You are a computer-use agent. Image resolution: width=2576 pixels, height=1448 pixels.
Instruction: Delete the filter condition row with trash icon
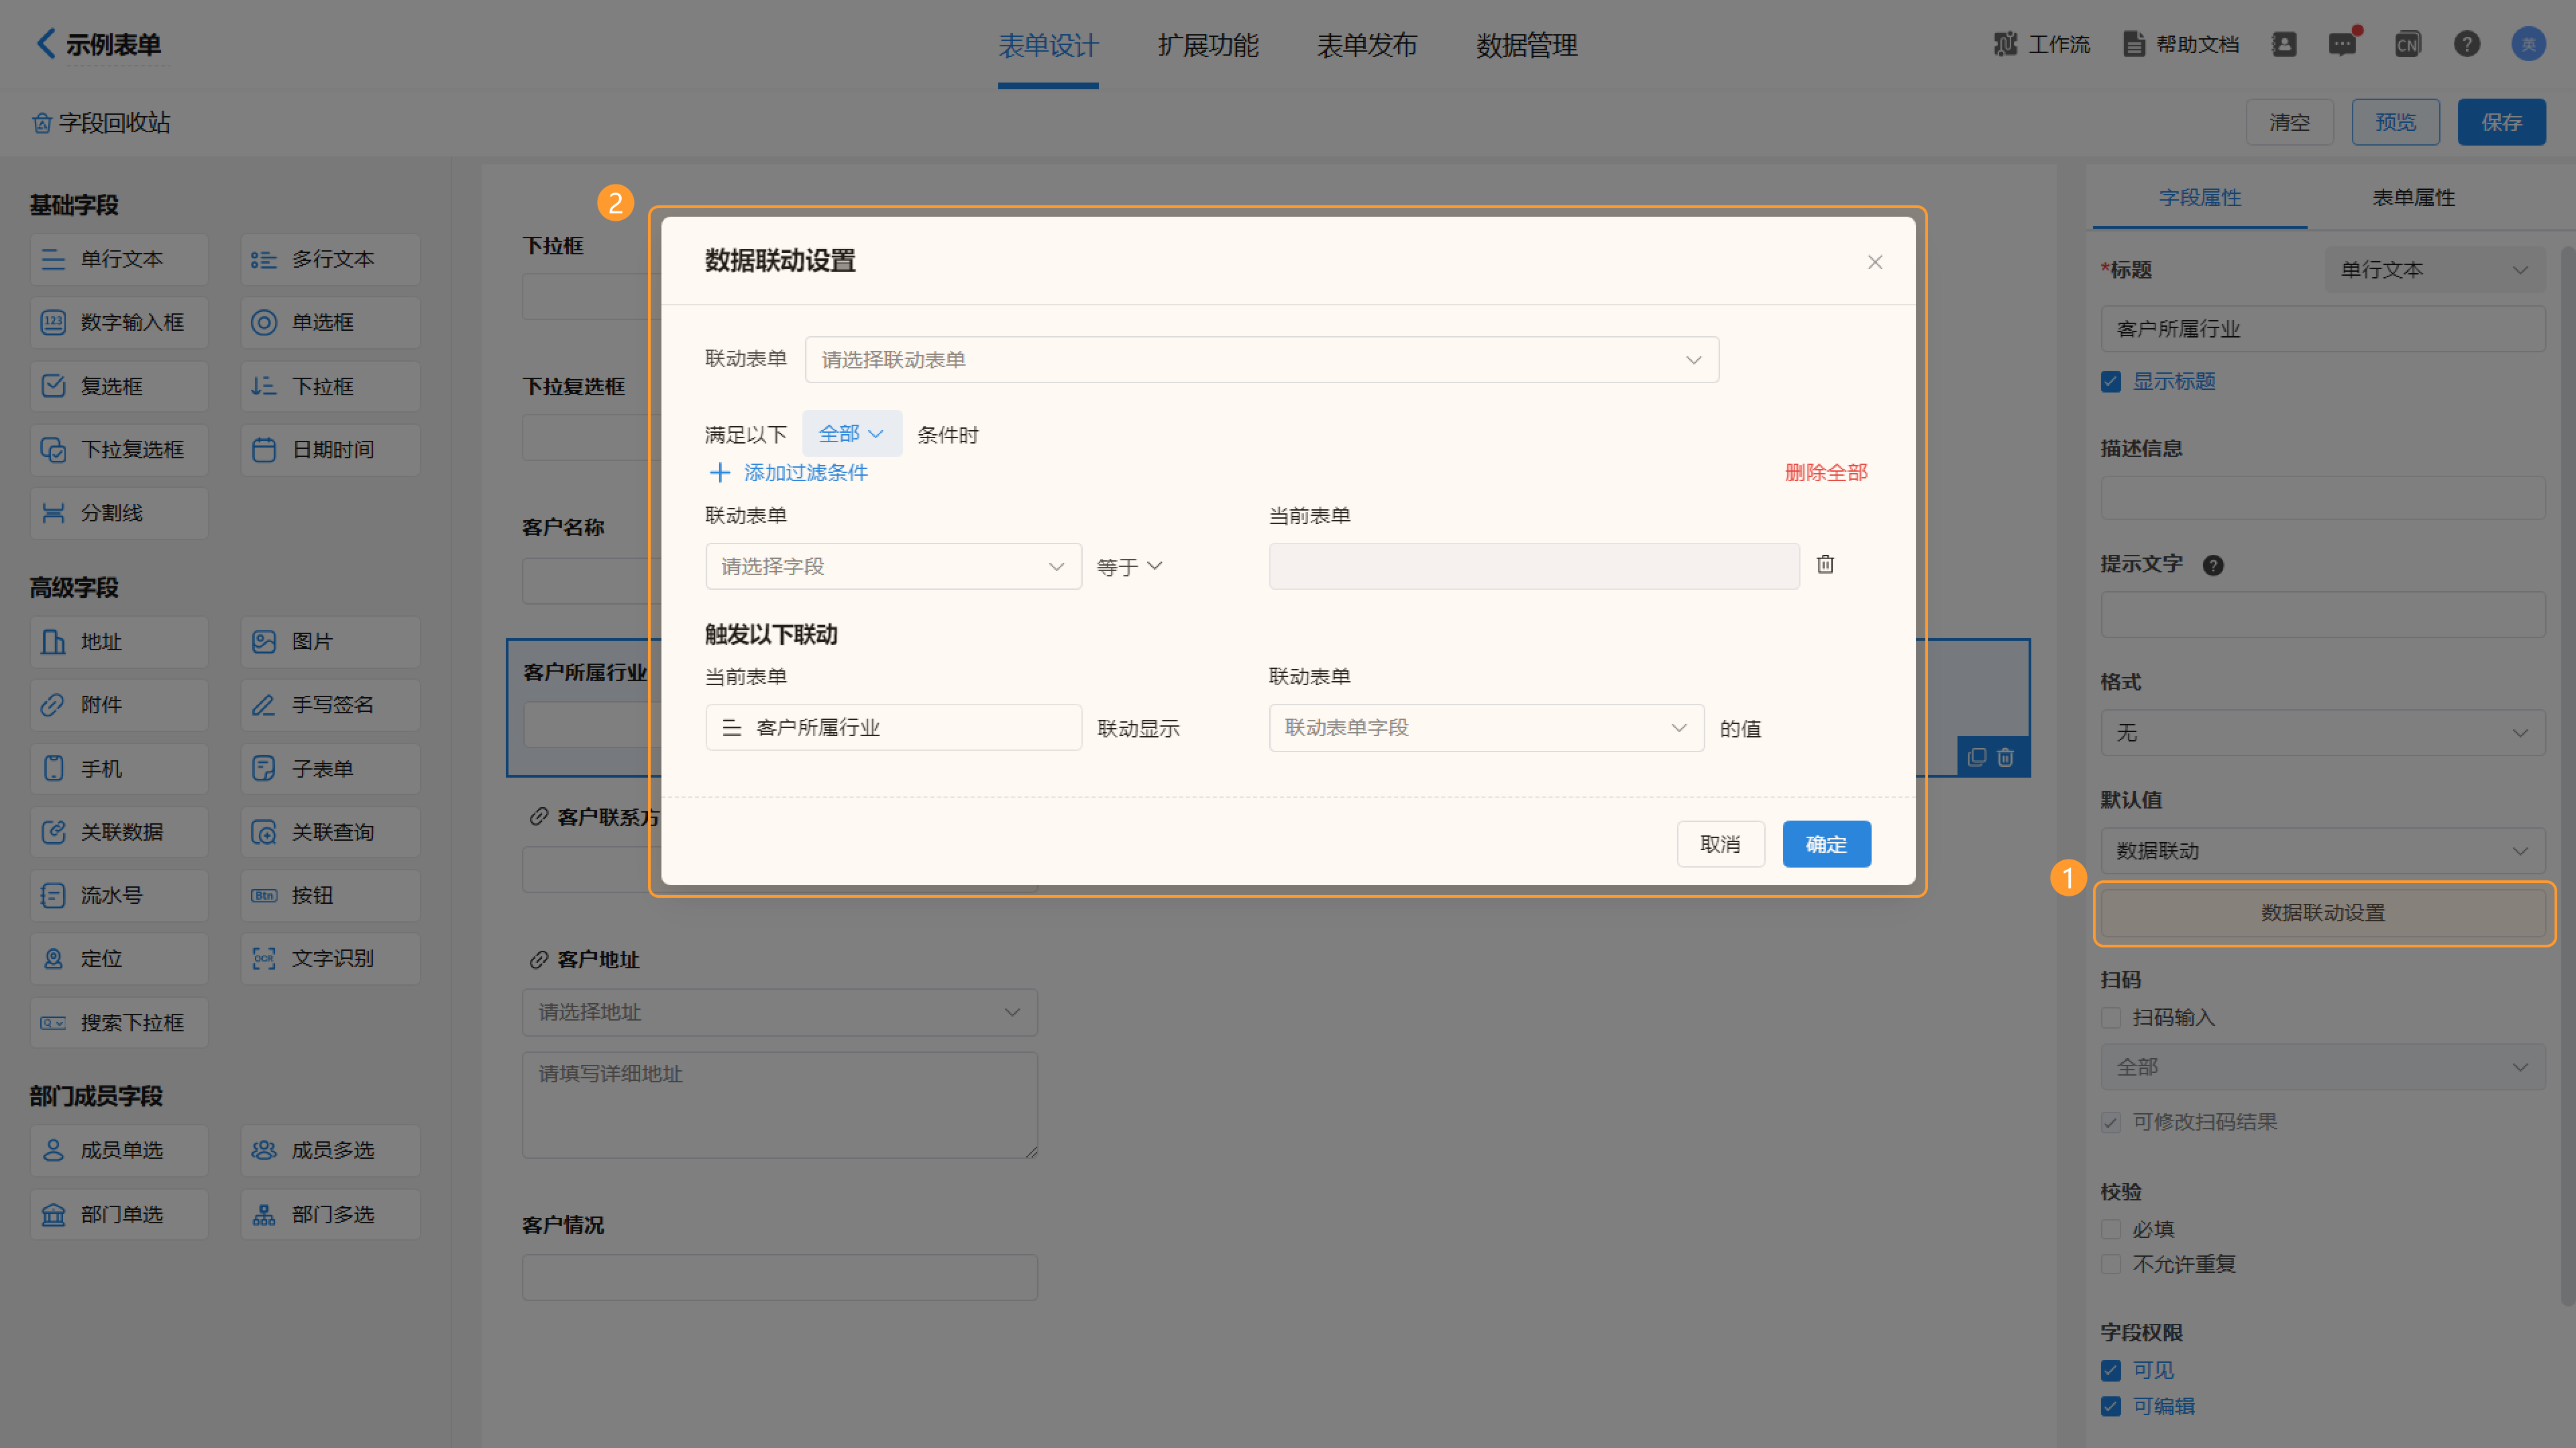pyautogui.click(x=1825, y=565)
